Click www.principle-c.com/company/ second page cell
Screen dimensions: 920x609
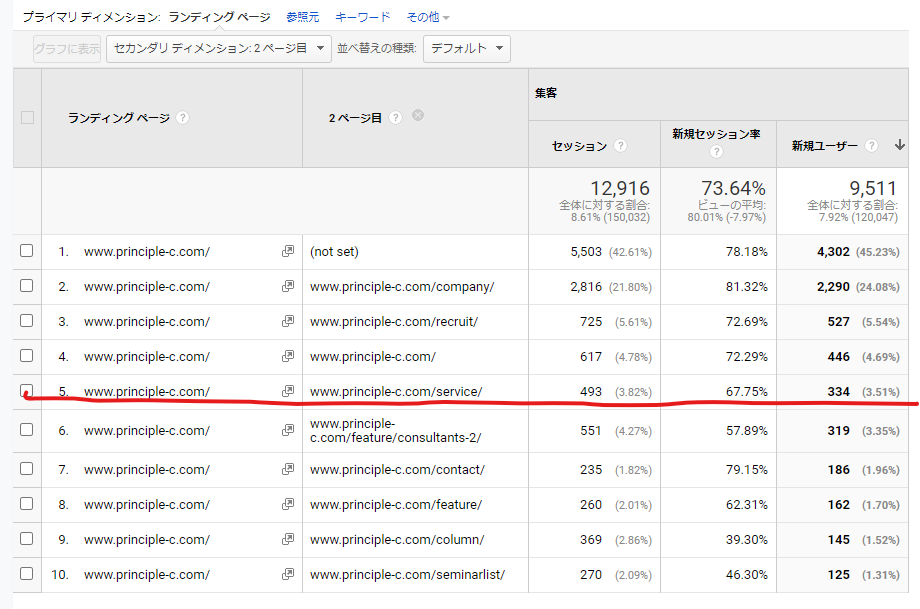click(x=402, y=287)
